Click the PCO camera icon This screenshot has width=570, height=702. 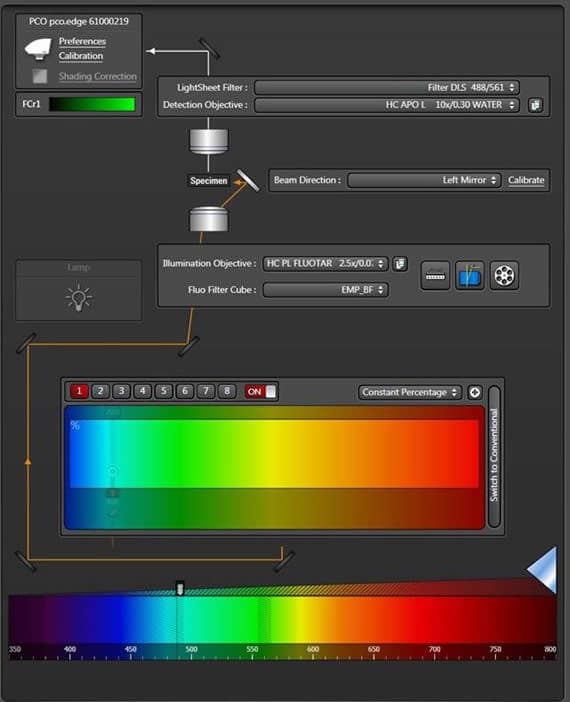pos(38,49)
